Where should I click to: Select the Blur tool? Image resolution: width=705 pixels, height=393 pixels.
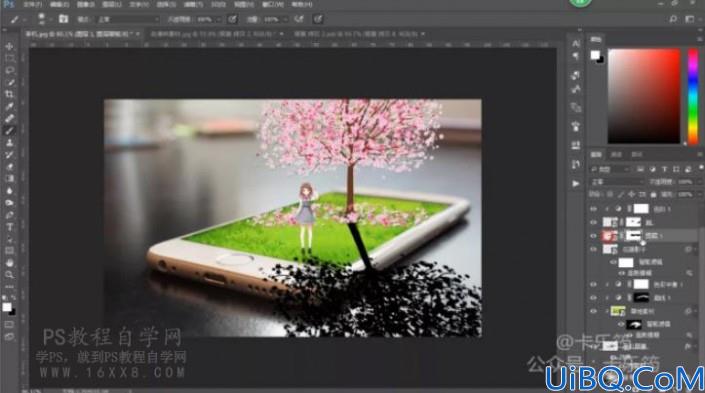[x=9, y=191]
